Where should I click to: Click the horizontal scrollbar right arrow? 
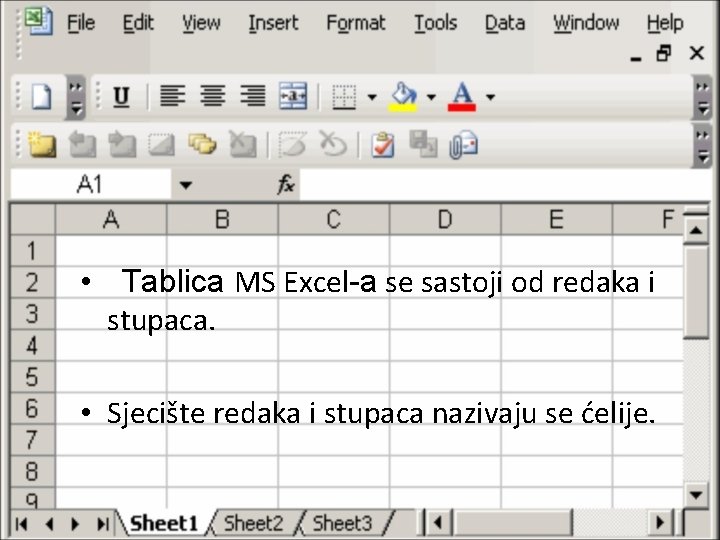click(x=660, y=523)
